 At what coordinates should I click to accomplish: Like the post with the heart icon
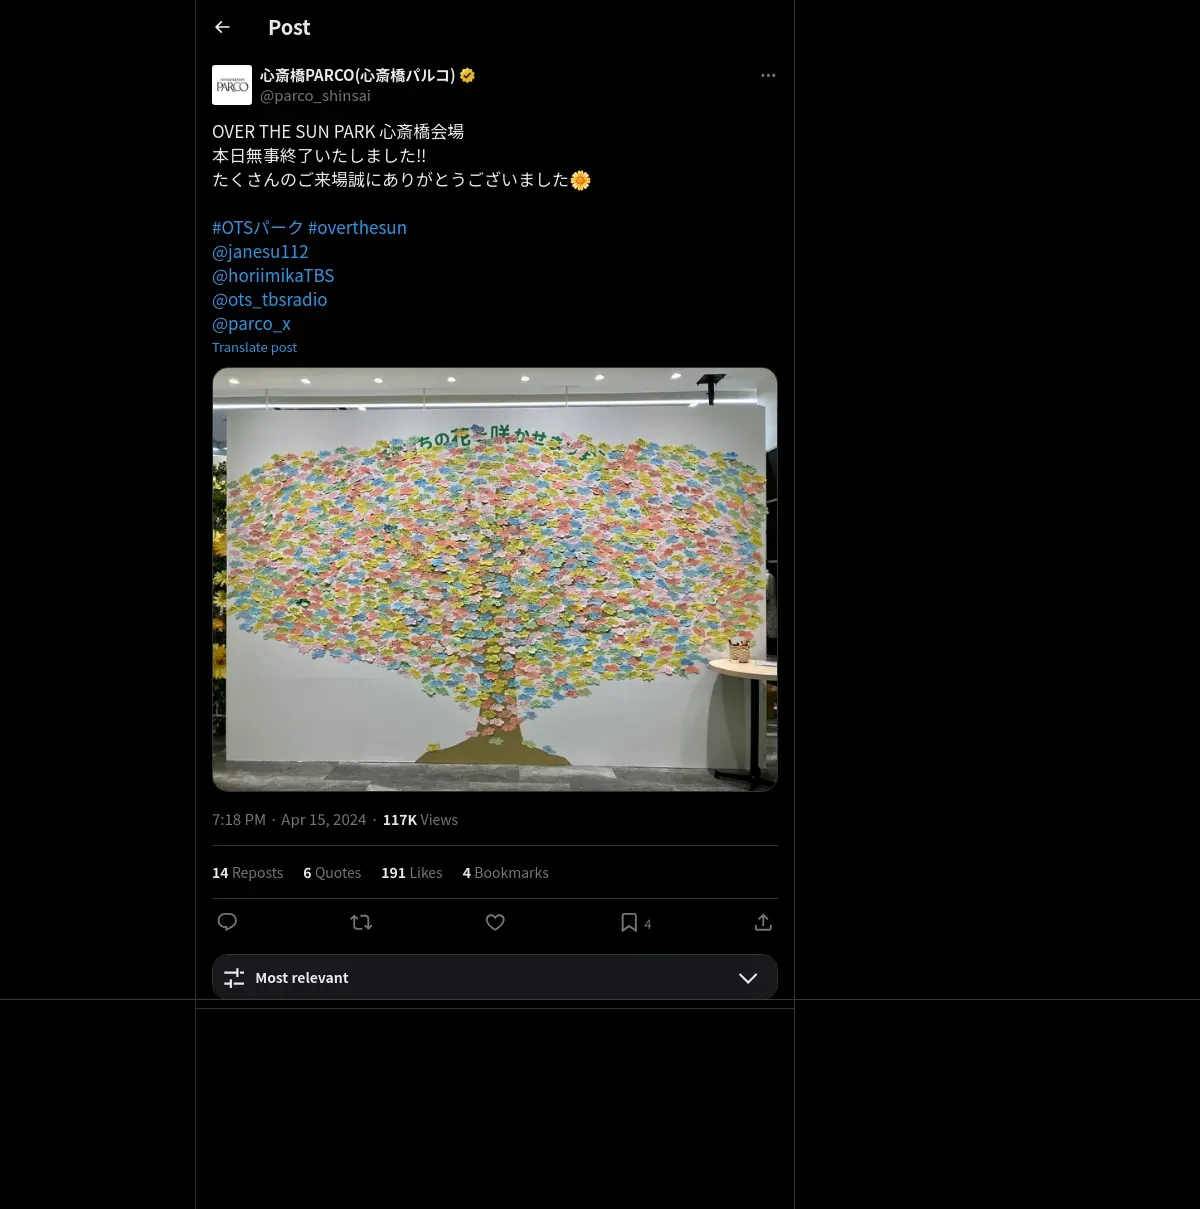(495, 922)
